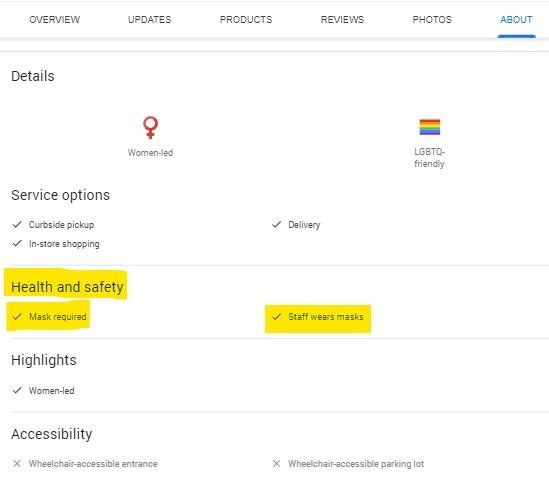Click the rainbow LGBTQ-friendly flag icon
The width and height of the screenshot is (549, 480).
(x=430, y=127)
